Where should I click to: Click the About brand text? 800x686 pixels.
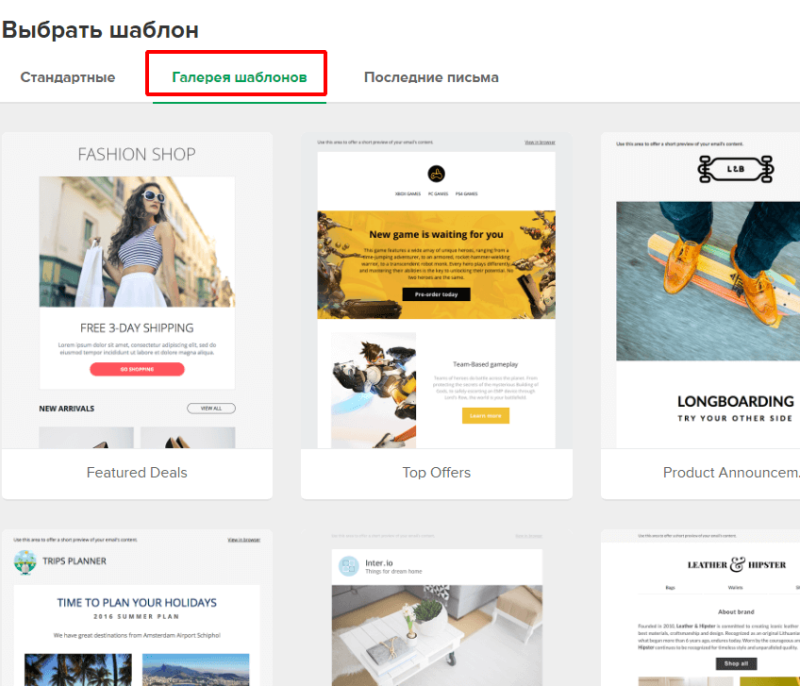tap(736, 612)
